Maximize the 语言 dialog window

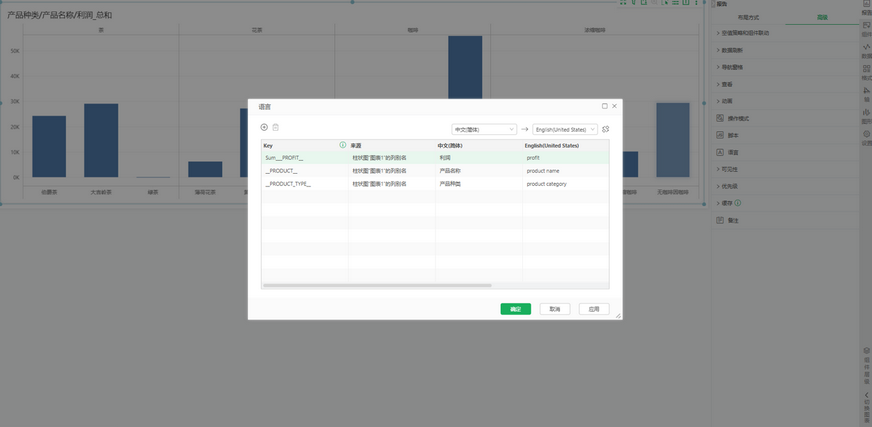[x=604, y=106]
